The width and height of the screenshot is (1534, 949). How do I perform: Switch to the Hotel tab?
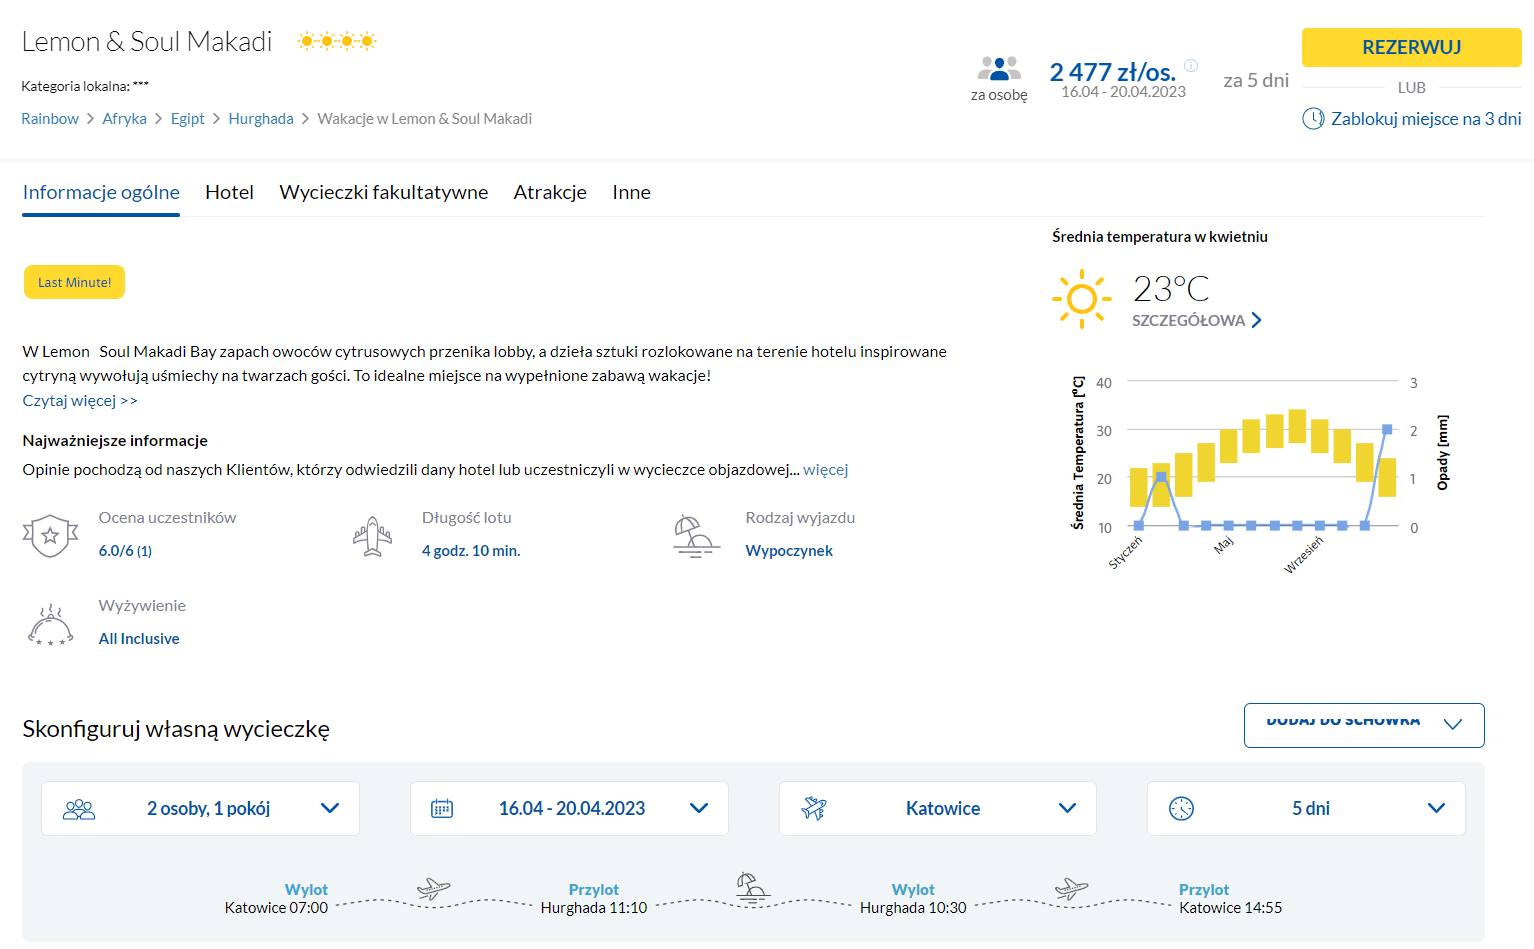click(x=229, y=192)
